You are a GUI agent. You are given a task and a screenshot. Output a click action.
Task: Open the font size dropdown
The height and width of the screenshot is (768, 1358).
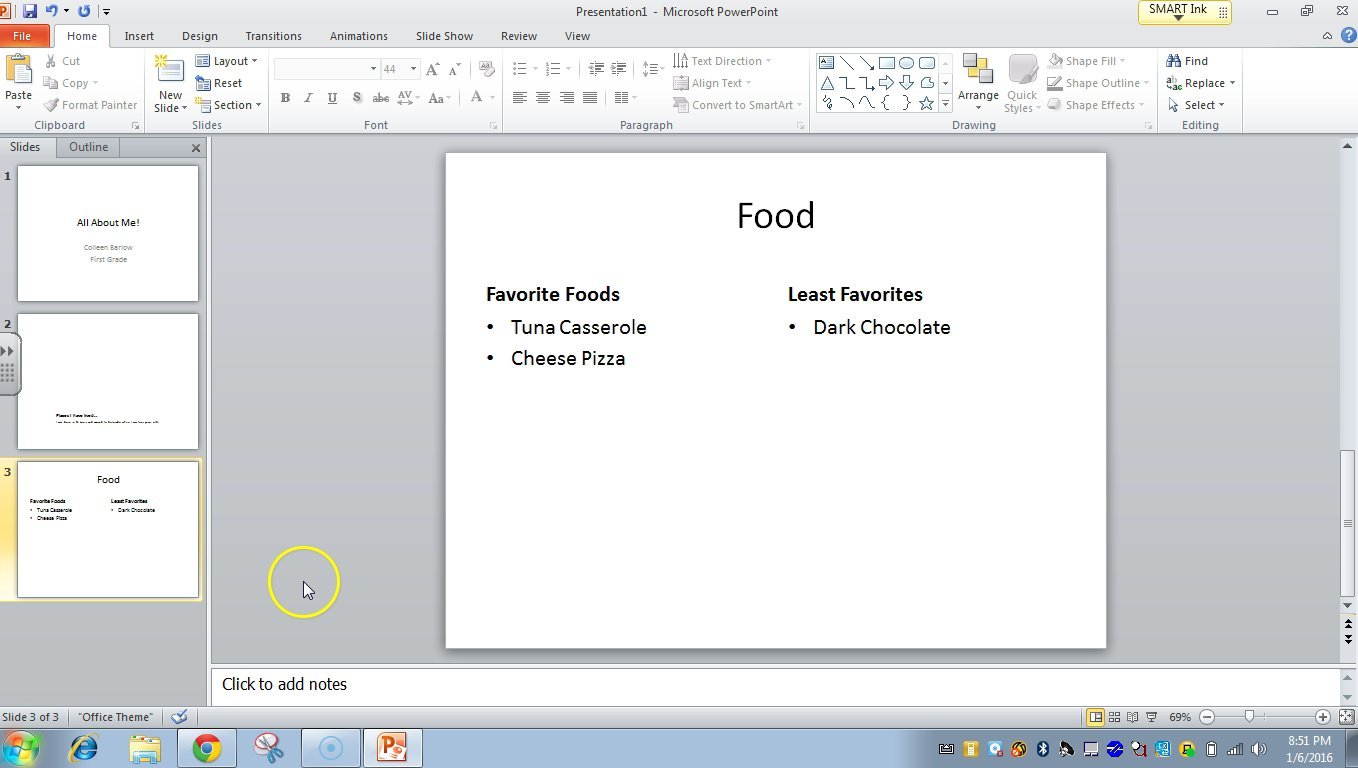click(x=411, y=68)
